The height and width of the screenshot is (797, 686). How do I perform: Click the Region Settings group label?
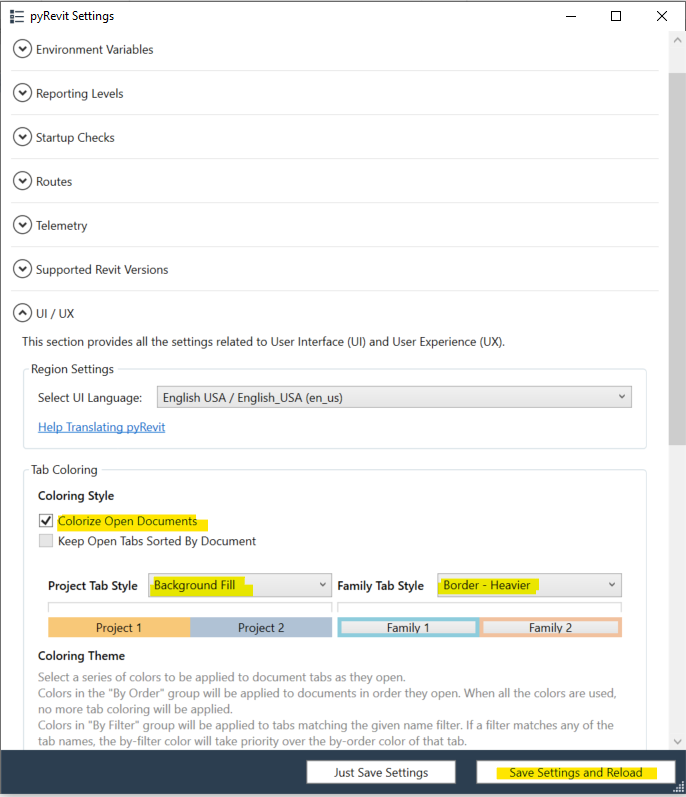[x=72, y=369]
